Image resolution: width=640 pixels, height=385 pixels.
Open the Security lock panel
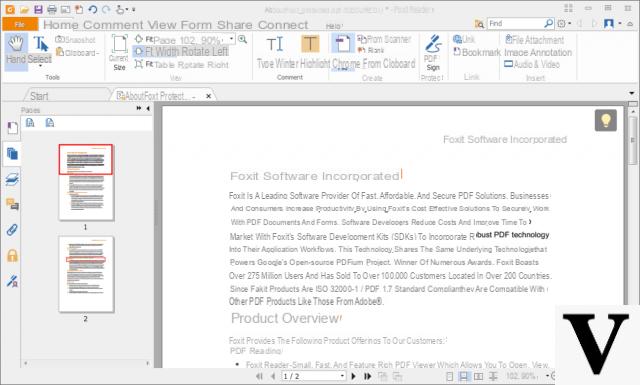(12, 256)
